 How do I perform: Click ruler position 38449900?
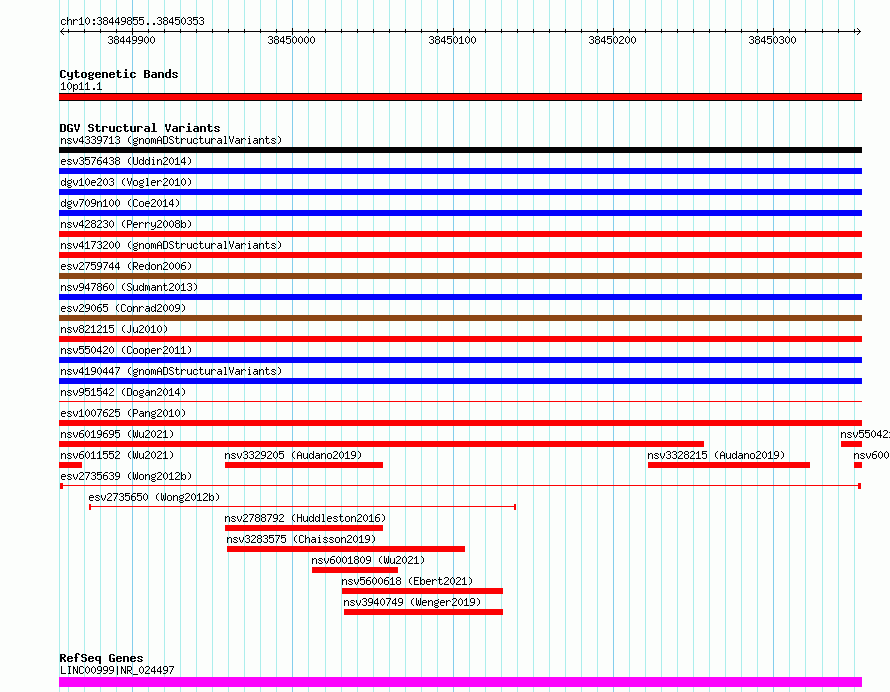(131, 40)
